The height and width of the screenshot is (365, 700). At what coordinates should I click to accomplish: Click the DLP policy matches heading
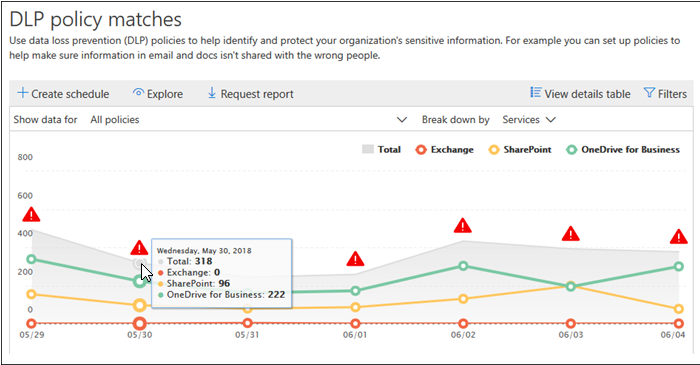coord(96,19)
